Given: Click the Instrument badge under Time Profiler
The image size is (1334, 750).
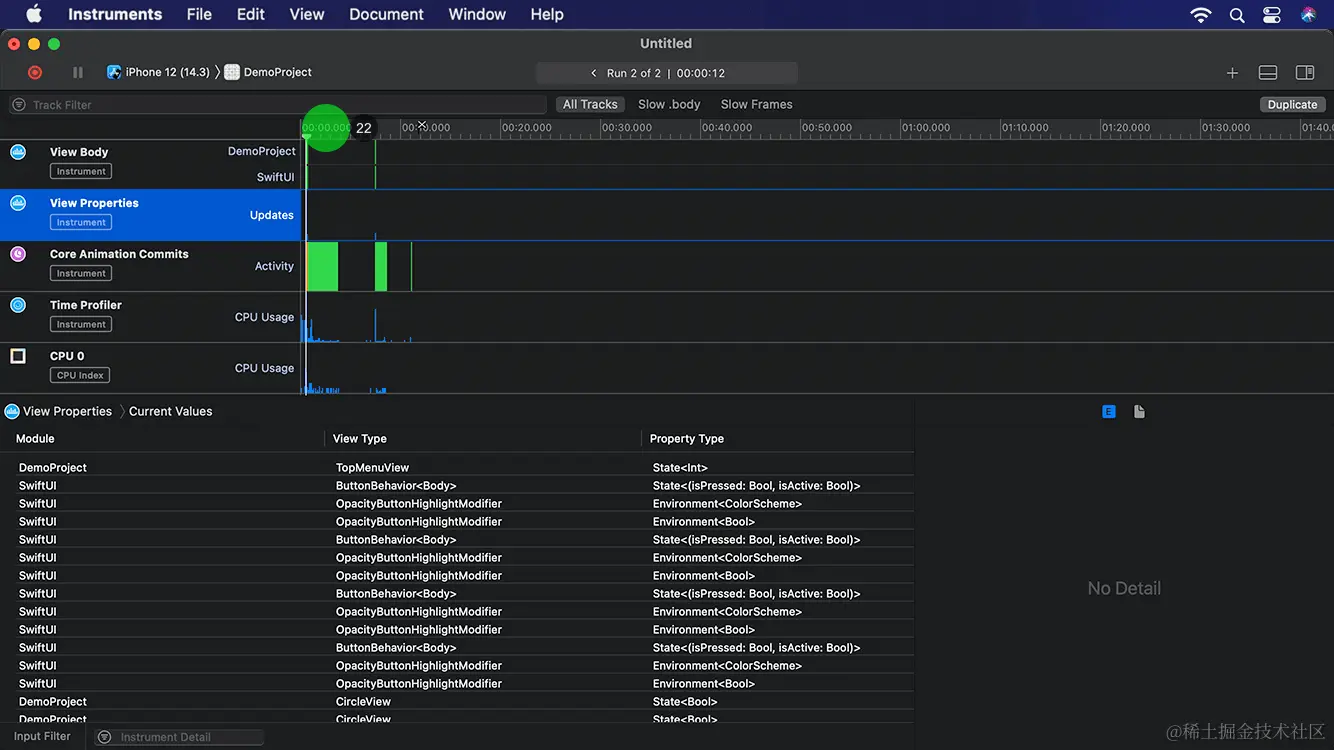Looking at the screenshot, I should point(81,324).
